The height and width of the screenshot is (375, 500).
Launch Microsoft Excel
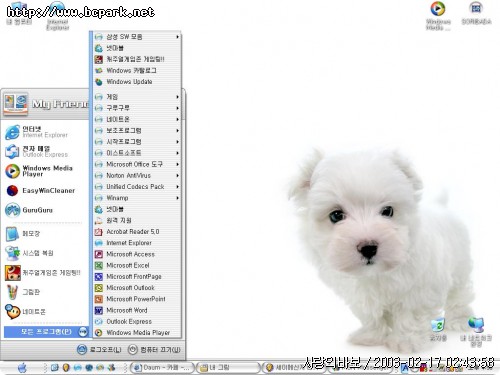pyautogui.click(x=137, y=265)
